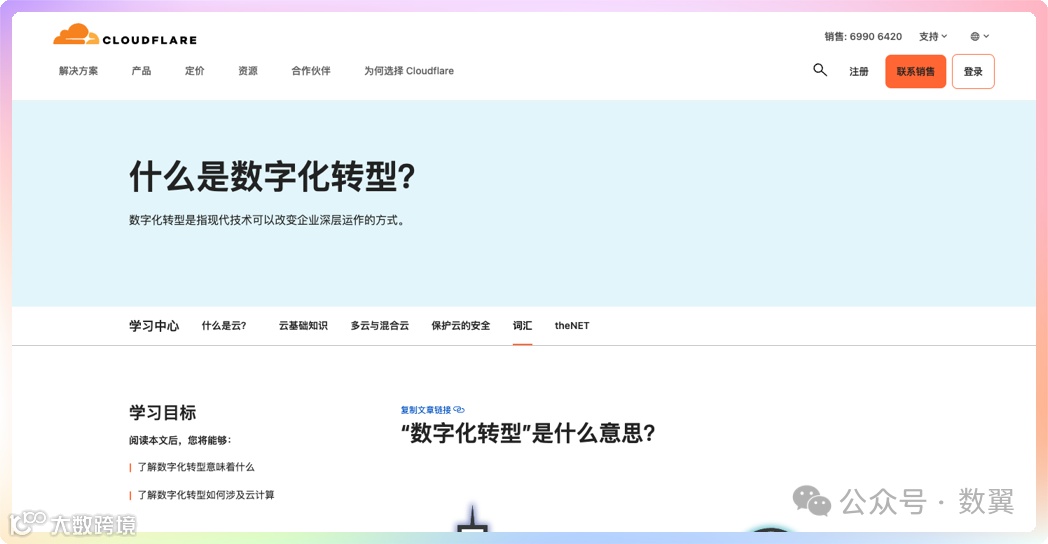Image resolution: width=1048 pixels, height=544 pixels.
Task: Open the globe language selector
Action: tap(979, 37)
